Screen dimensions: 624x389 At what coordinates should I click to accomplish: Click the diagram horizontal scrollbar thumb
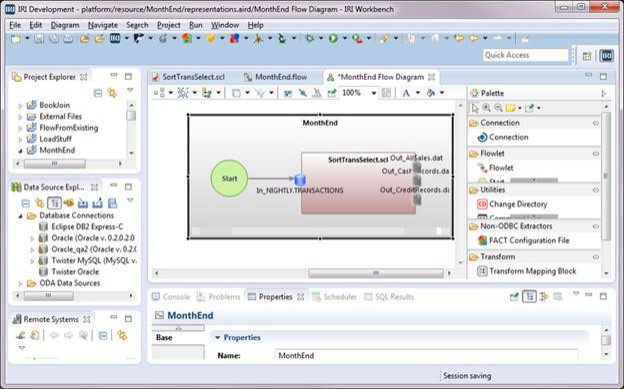376,273
